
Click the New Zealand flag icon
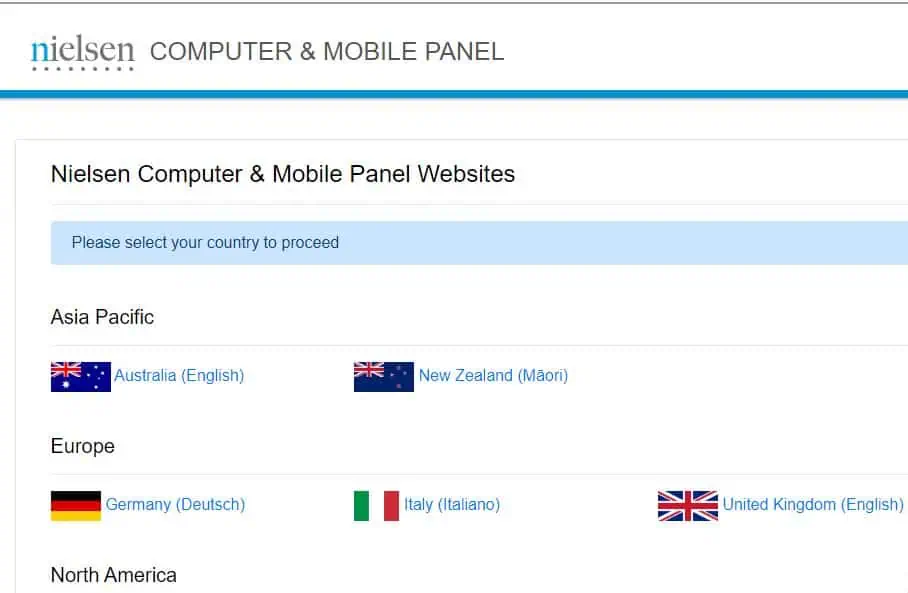tap(383, 376)
